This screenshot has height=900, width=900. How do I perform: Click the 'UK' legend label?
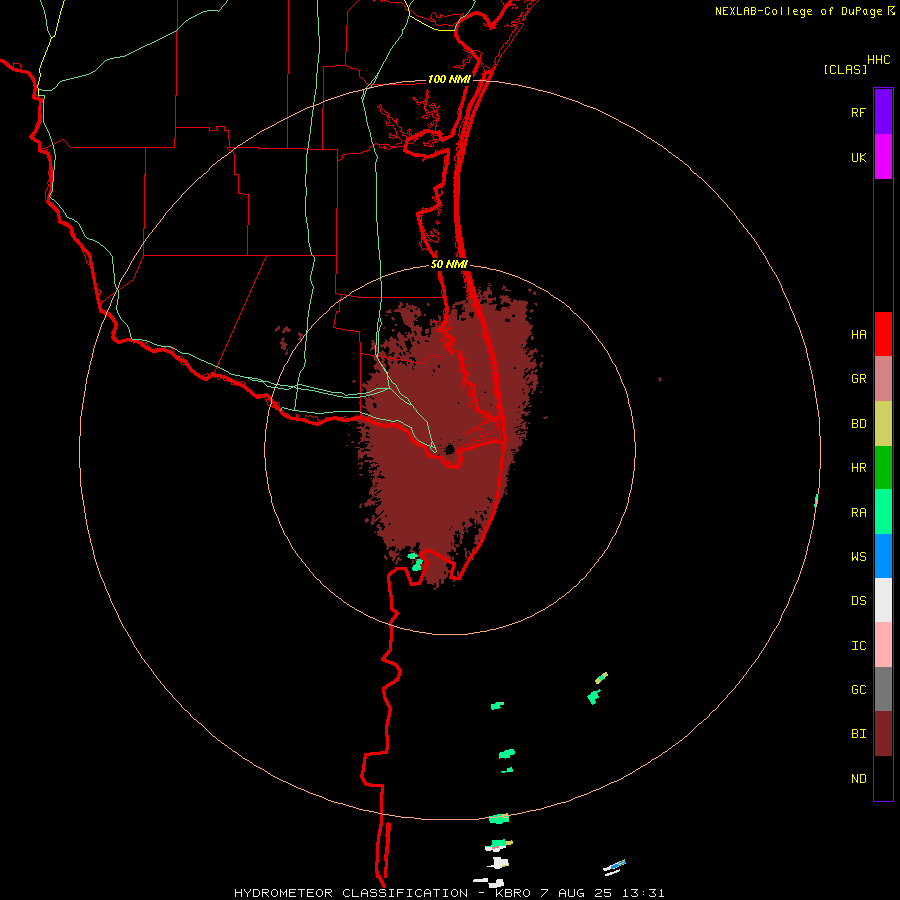pyautogui.click(x=858, y=157)
